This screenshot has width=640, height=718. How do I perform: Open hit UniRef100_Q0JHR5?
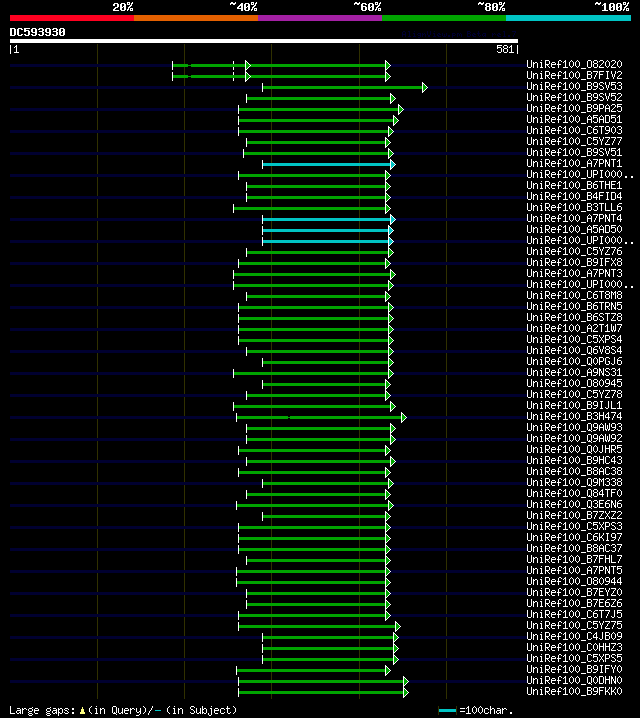click(574, 449)
